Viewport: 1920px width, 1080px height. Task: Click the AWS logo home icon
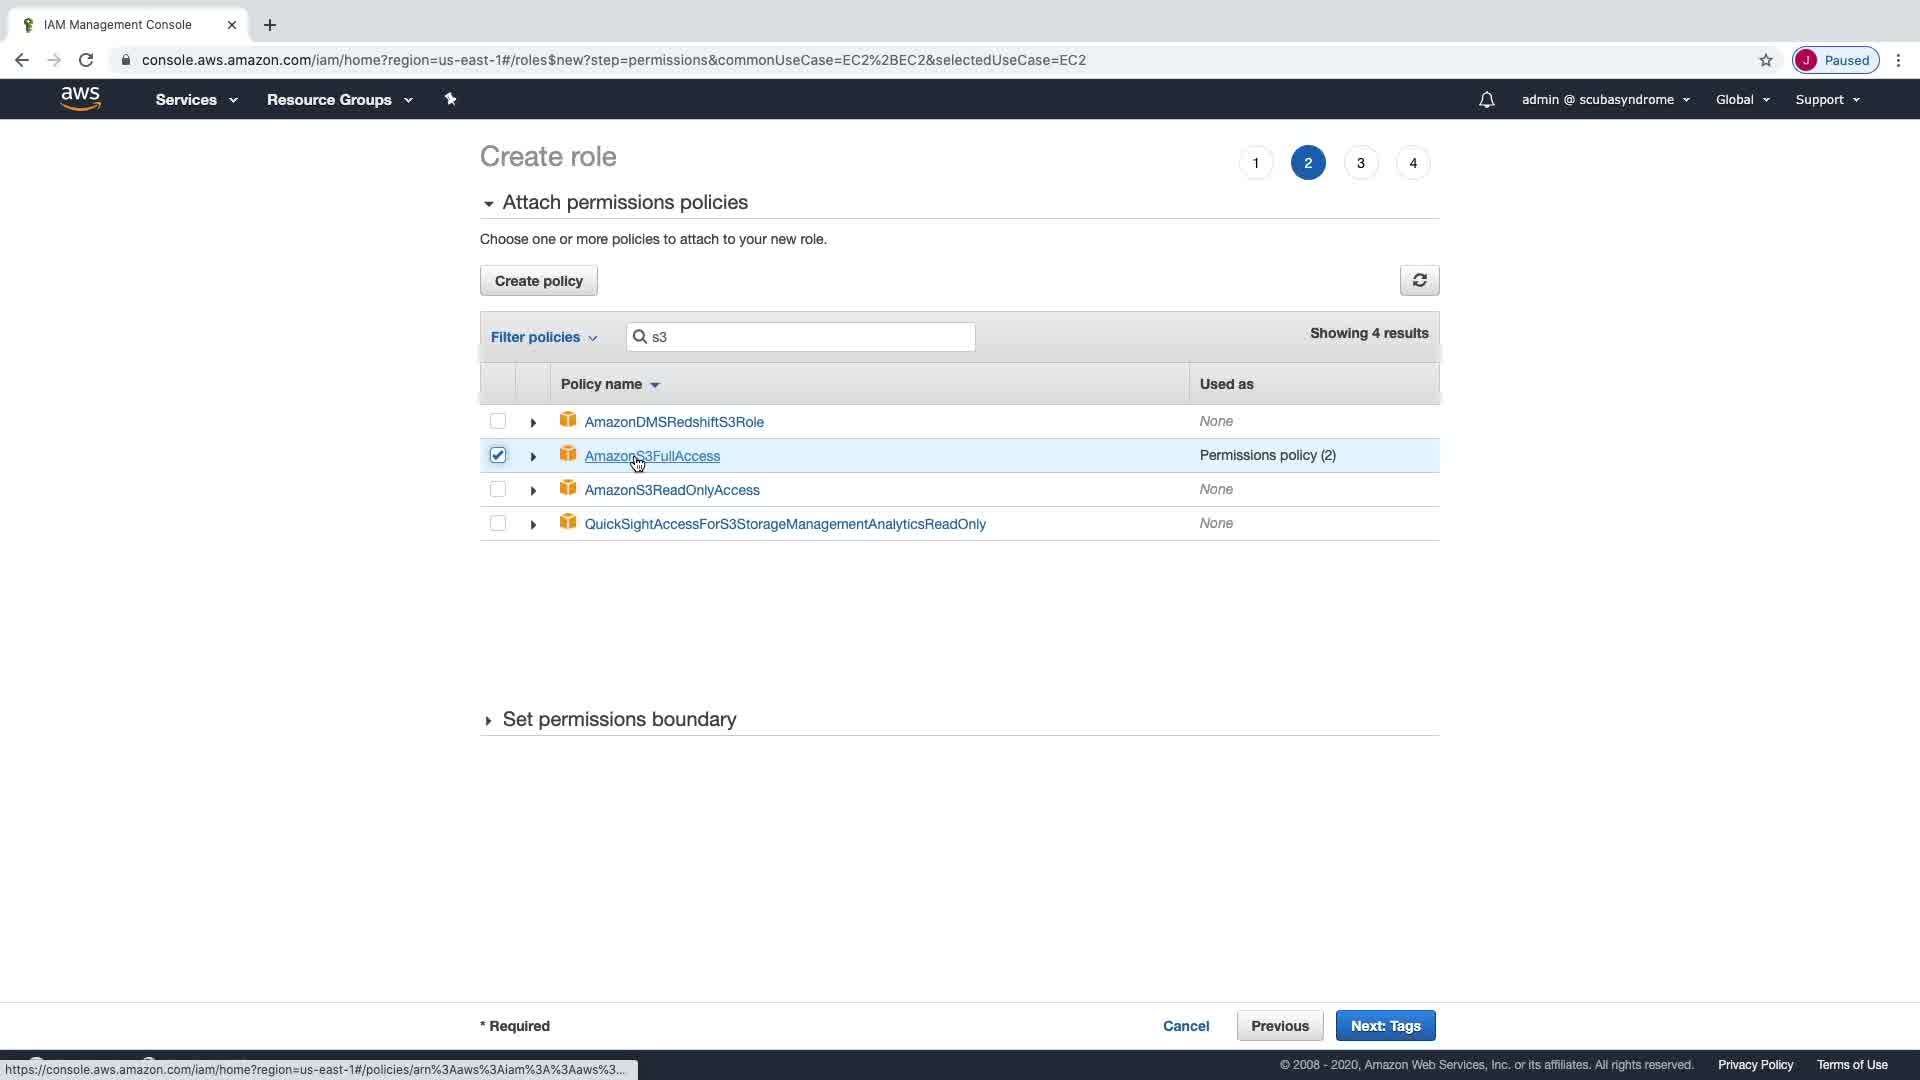coord(80,98)
